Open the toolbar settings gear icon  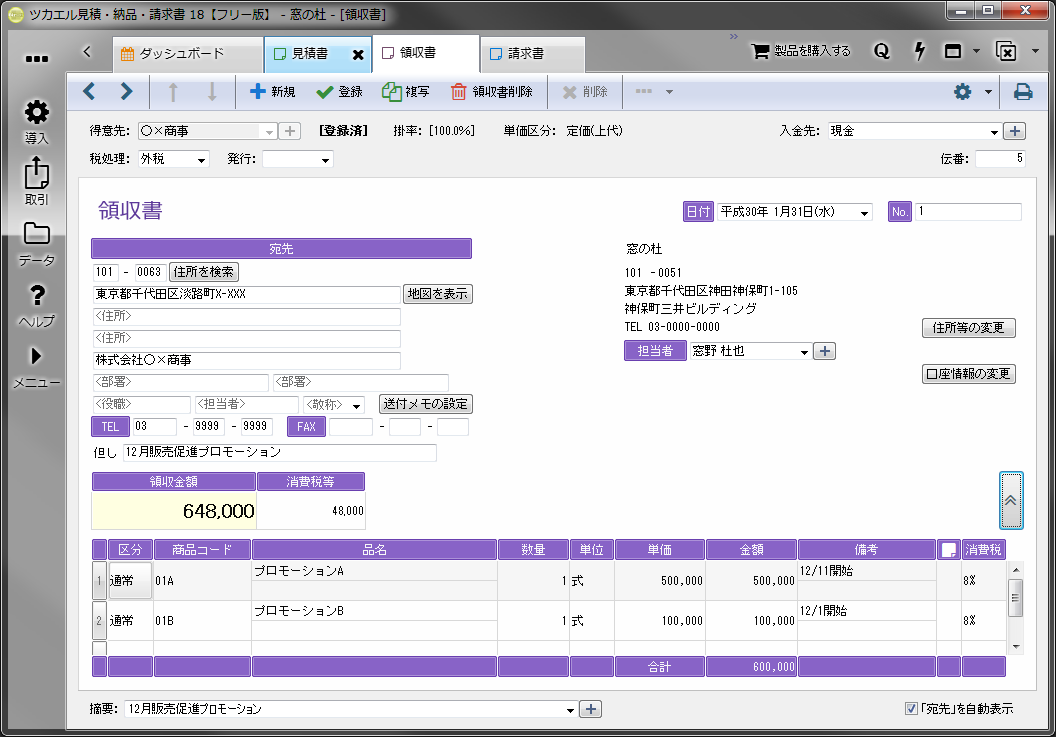pyautogui.click(x=961, y=91)
